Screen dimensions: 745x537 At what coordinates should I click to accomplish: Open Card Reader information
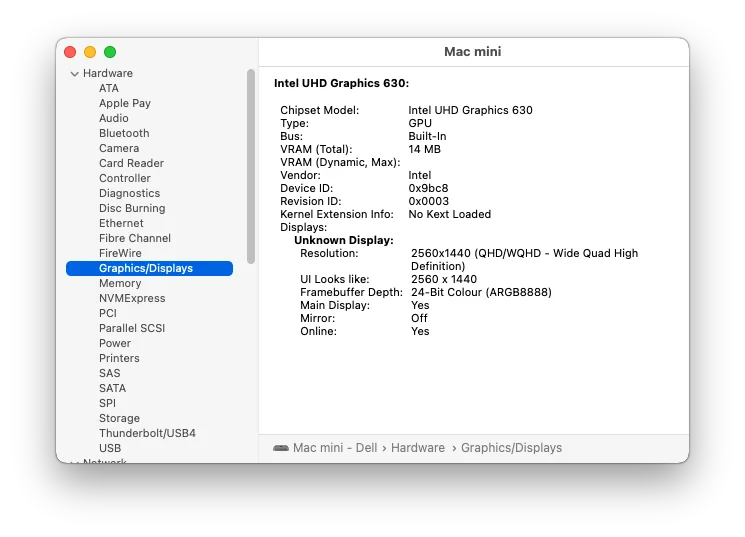(x=131, y=163)
